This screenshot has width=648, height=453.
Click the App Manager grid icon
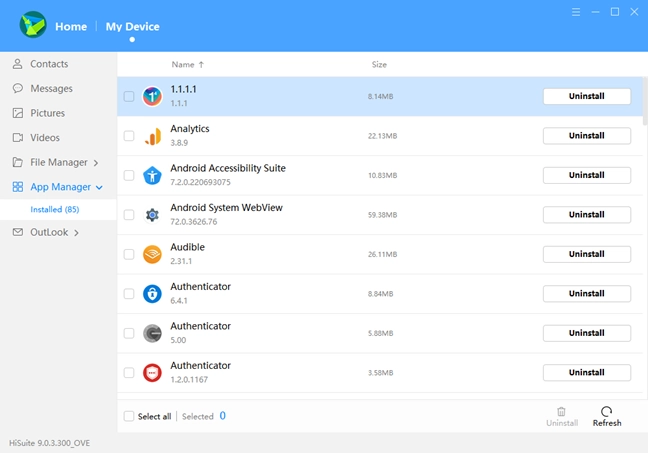click(x=18, y=187)
